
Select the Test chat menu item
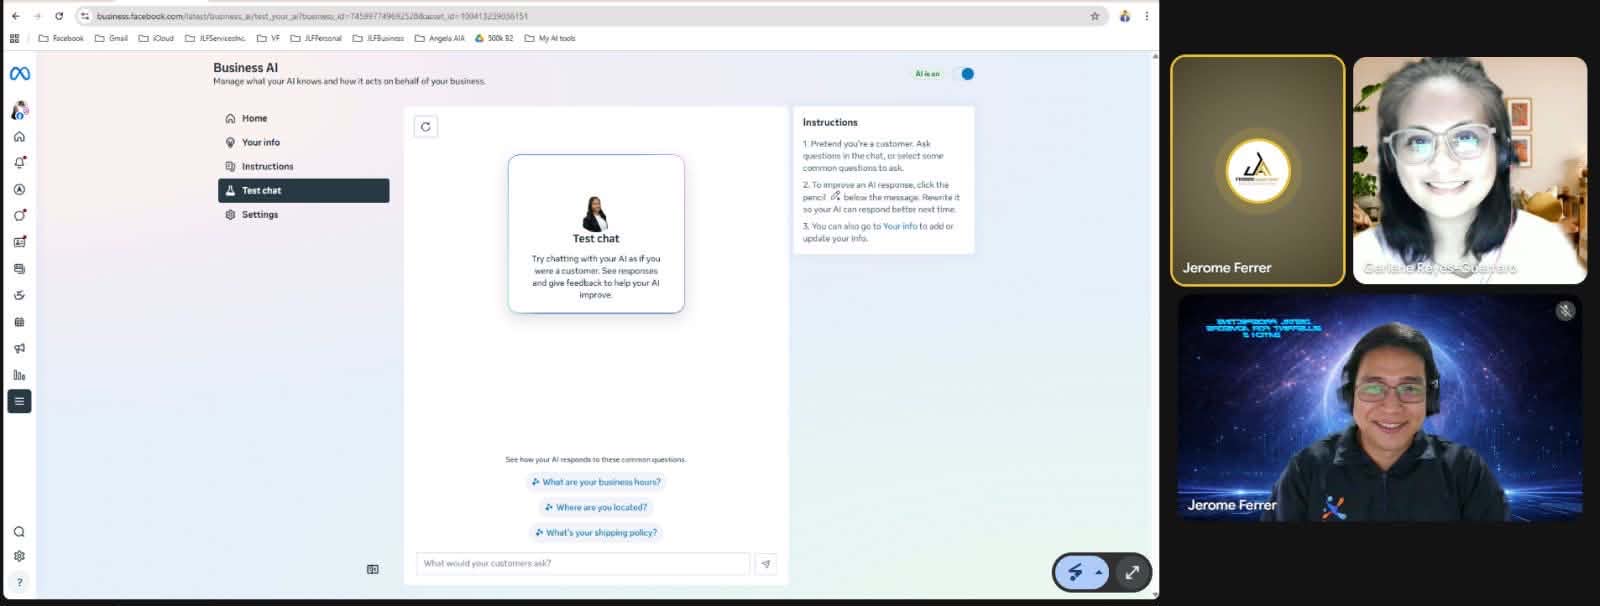[x=303, y=191]
